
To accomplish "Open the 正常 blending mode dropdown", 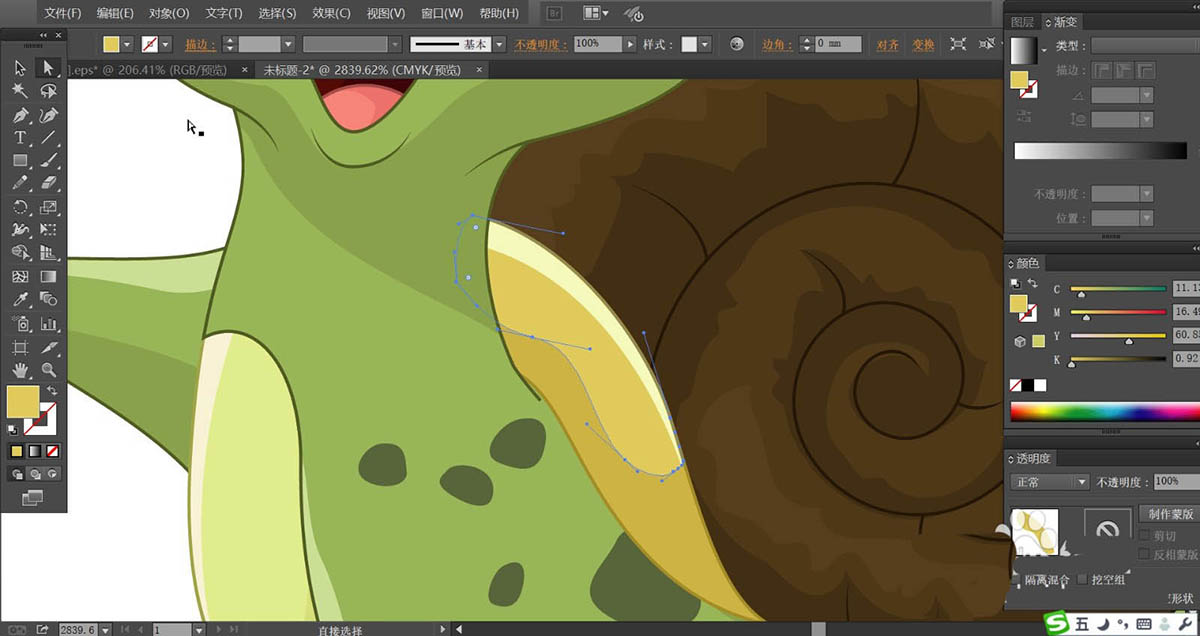I will point(1050,482).
